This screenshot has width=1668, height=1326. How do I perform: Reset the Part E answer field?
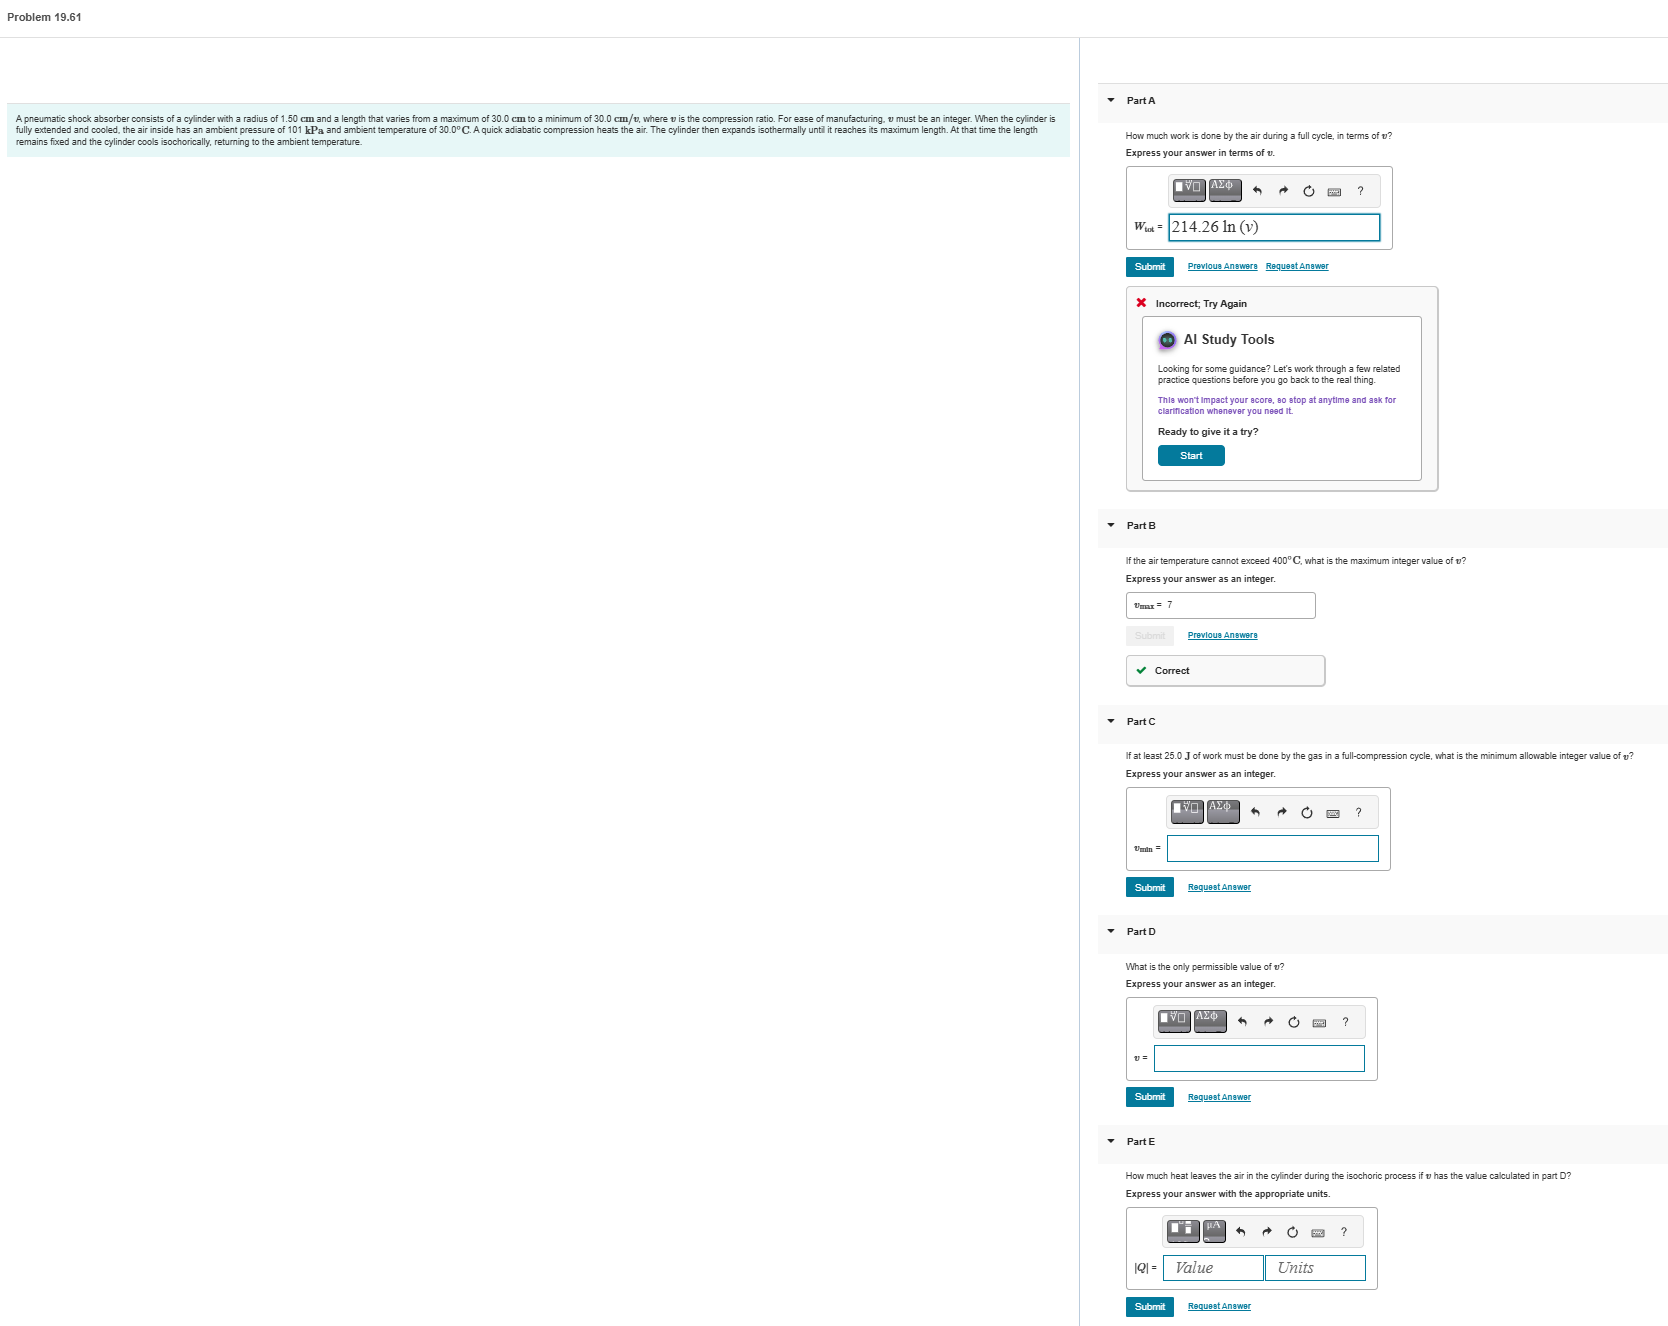pyautogui.click(x=1292, y=1232)
